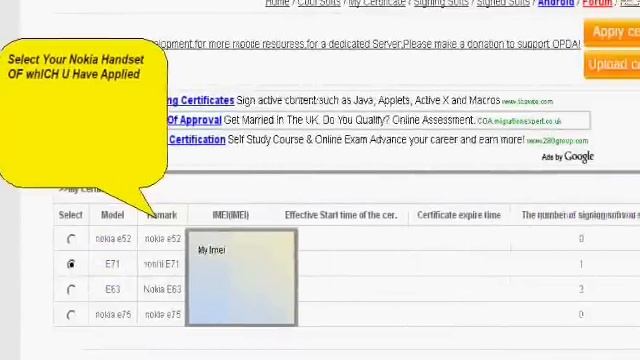Click signing count 0 in nokia e75 row

point(581,315)
